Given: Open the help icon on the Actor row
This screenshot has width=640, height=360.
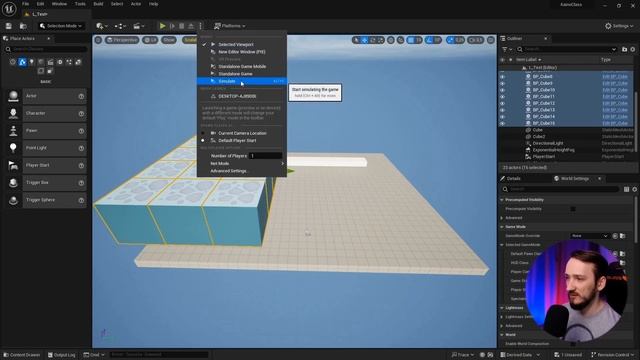Looking at the screenshot, I should coord(81,96).
